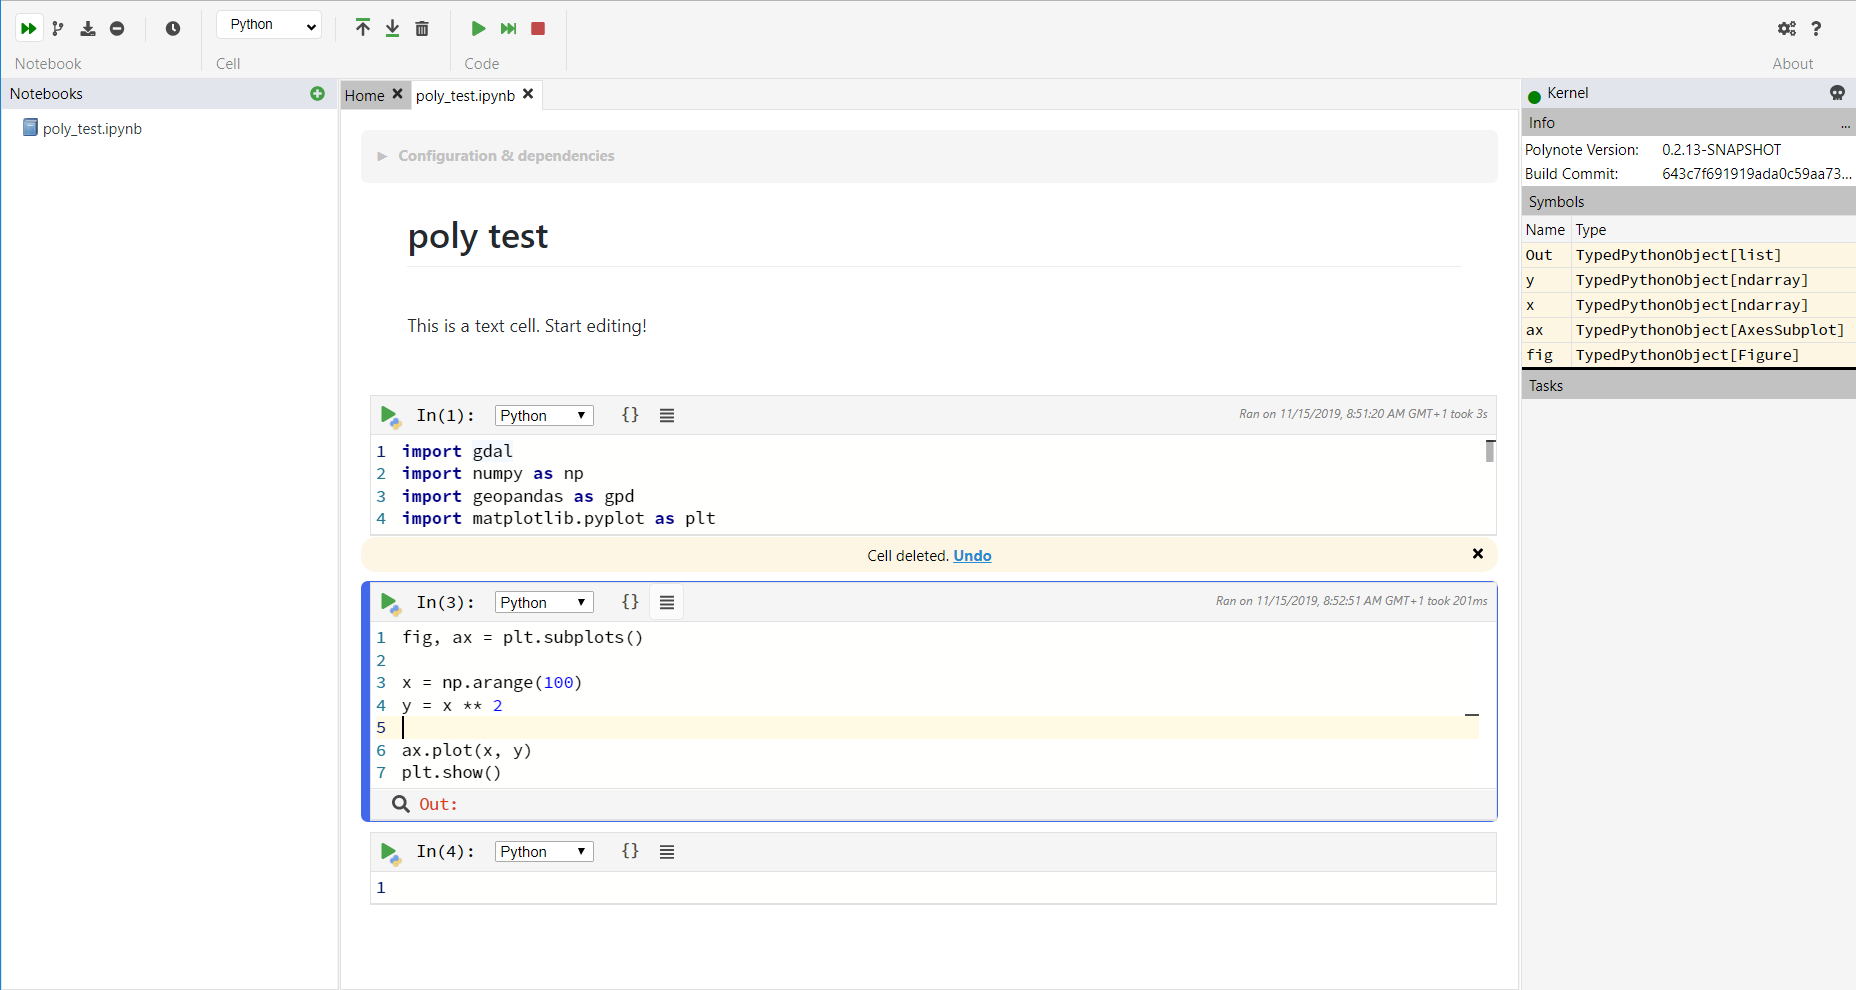The image size is (1856, 990).
Task: Click the green Kernel status indicator
Action: tap(1534, 92)
